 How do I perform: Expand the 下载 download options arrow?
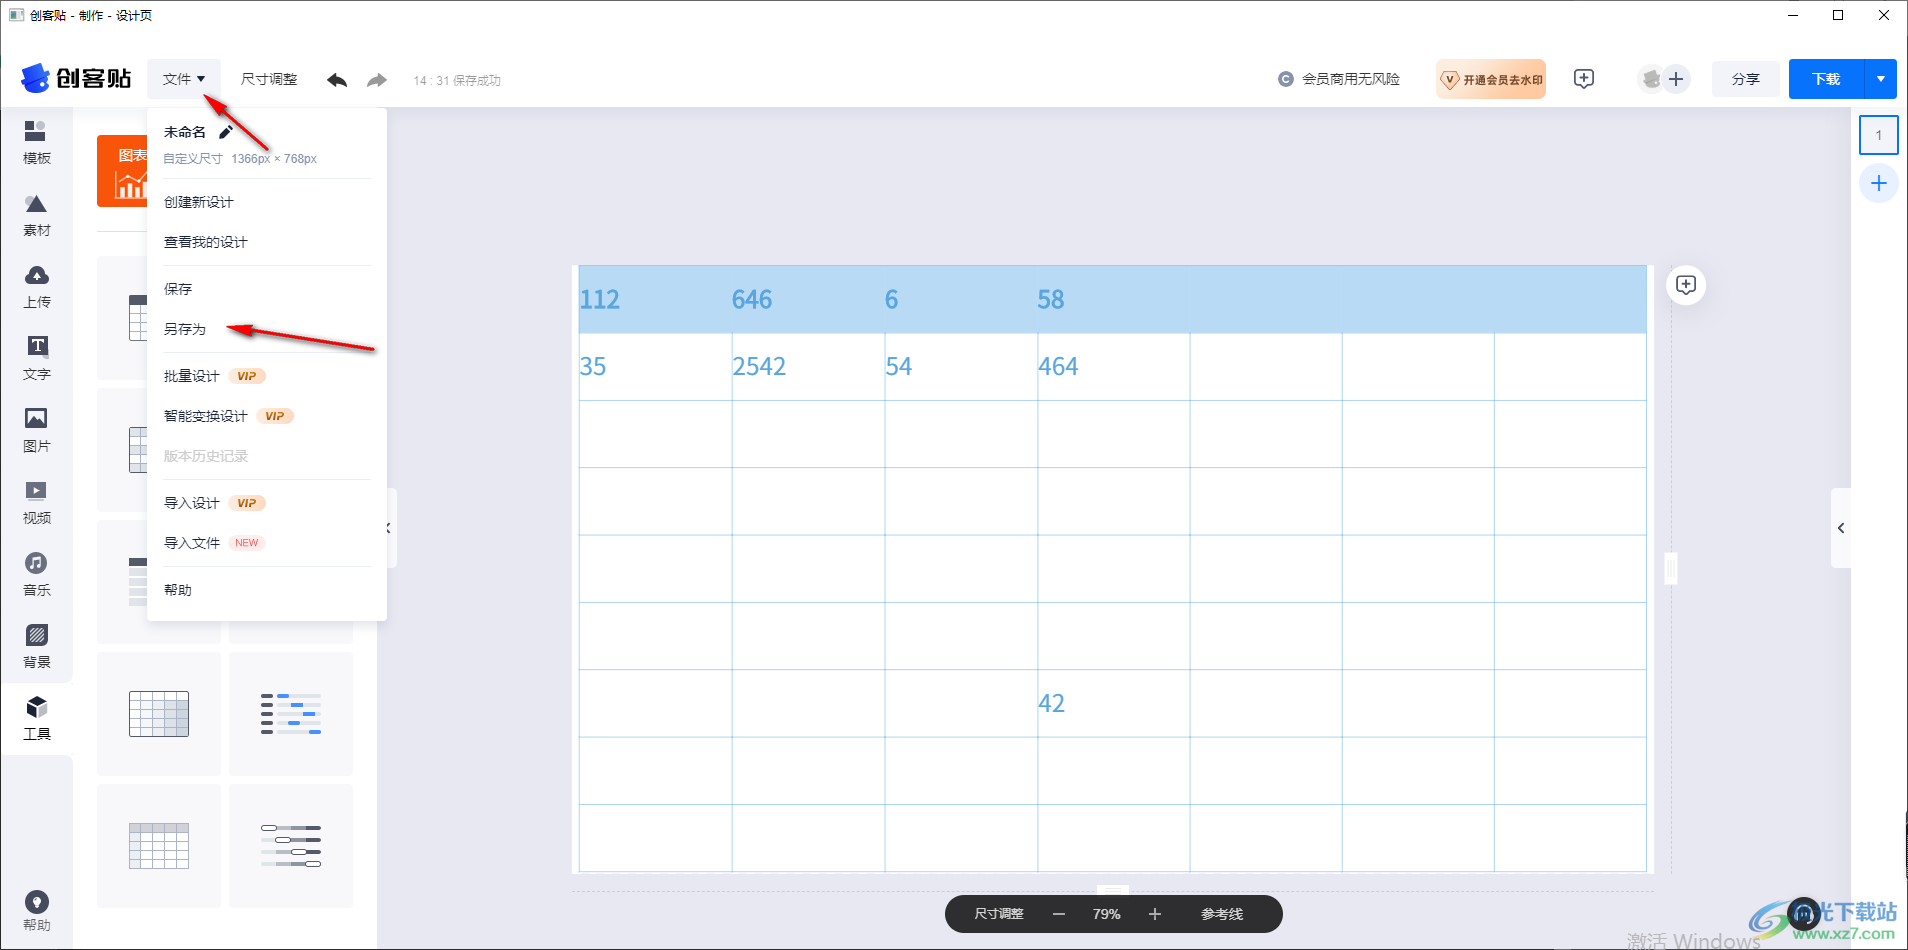1881,79
